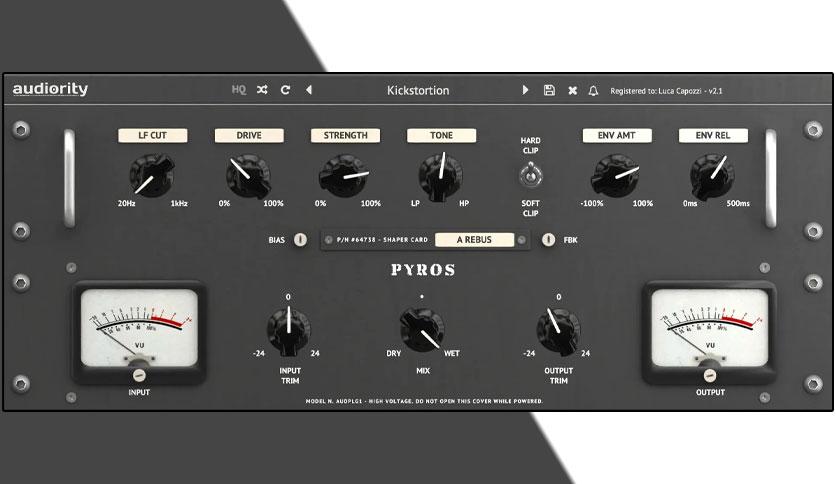Click the input VU meter adjustment screw

(x=139, y=375)
